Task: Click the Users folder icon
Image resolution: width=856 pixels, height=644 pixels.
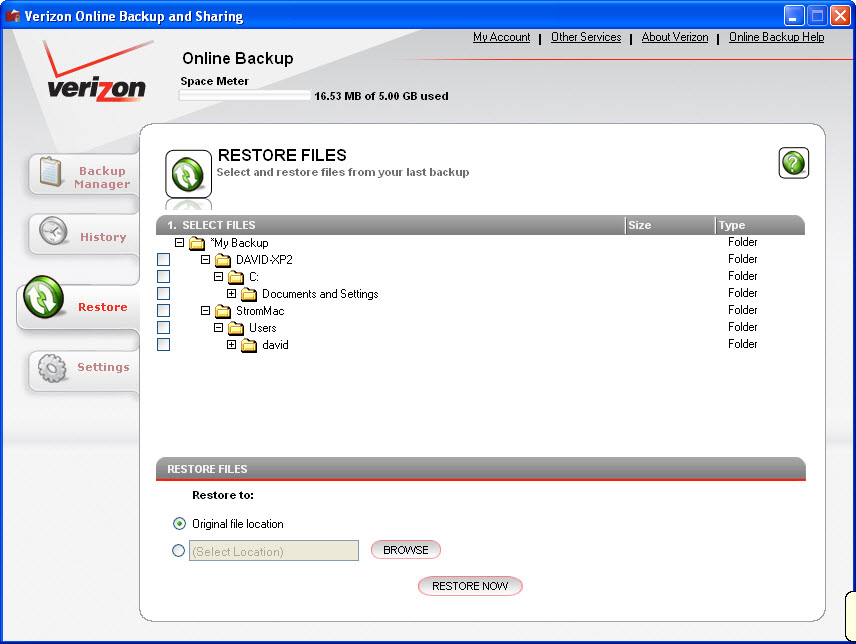Action: (x=236, y=328)
